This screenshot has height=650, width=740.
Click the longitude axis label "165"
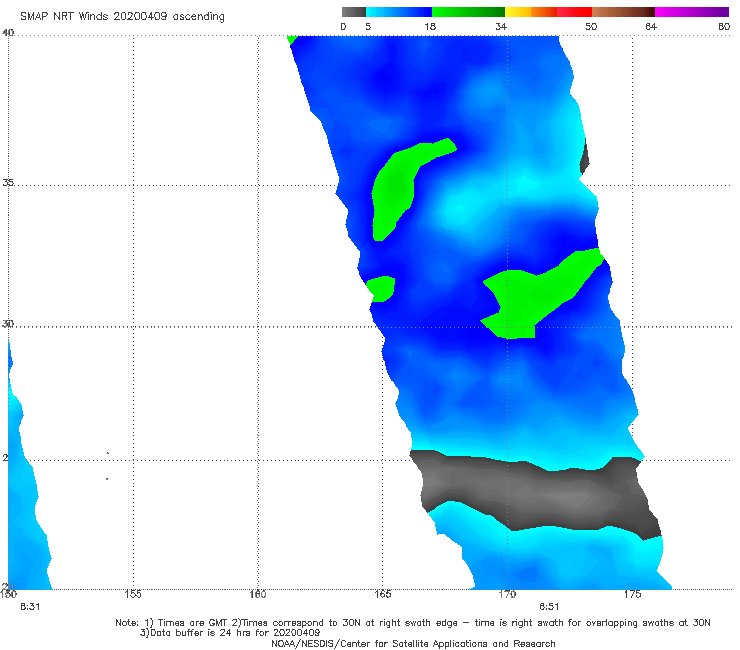pos(382,594)
